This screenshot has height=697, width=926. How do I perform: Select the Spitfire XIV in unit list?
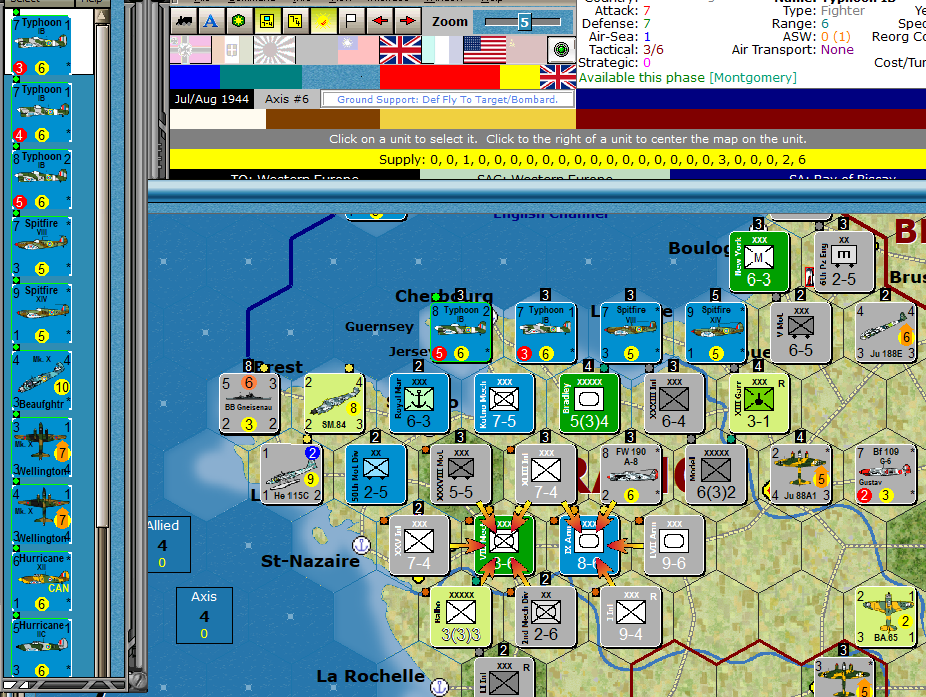pyautogui.click(x=41, y=313)
